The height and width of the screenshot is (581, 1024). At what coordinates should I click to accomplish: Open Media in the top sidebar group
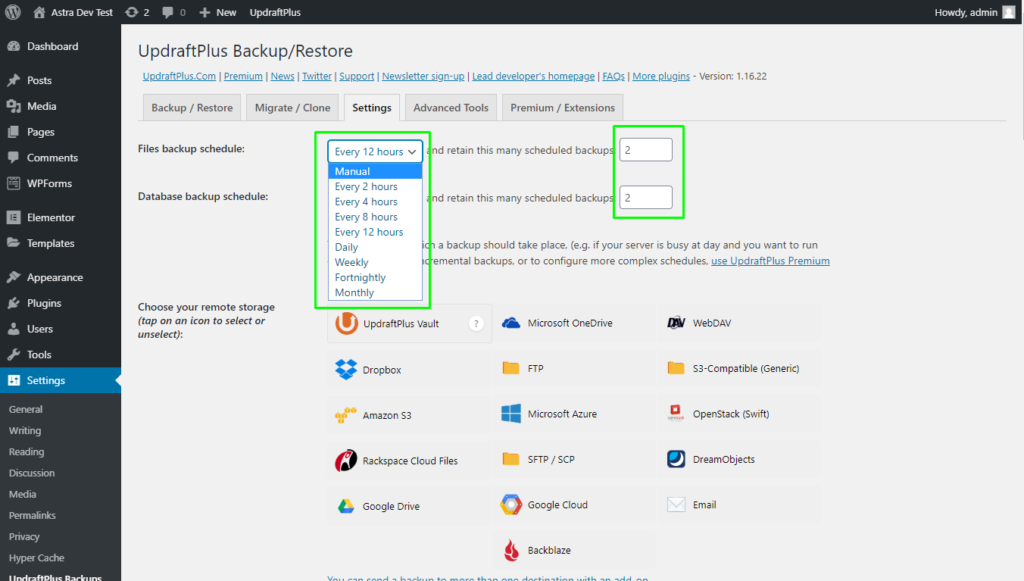(41, 106)
